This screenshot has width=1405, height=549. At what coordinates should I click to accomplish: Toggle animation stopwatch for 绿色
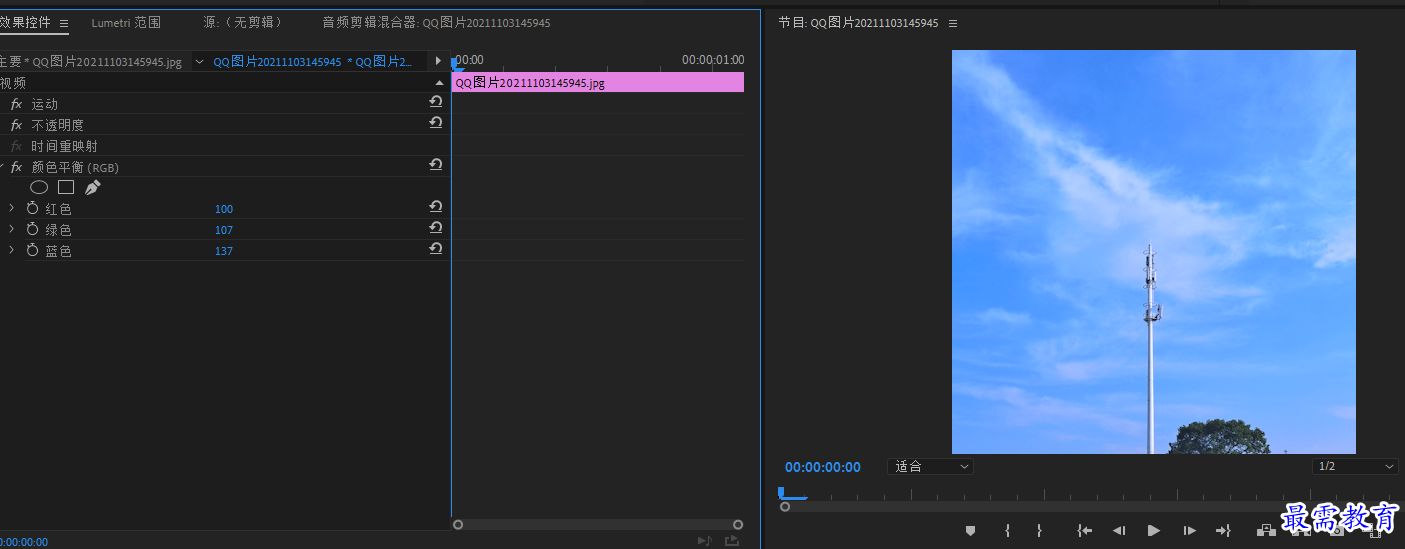32,229
